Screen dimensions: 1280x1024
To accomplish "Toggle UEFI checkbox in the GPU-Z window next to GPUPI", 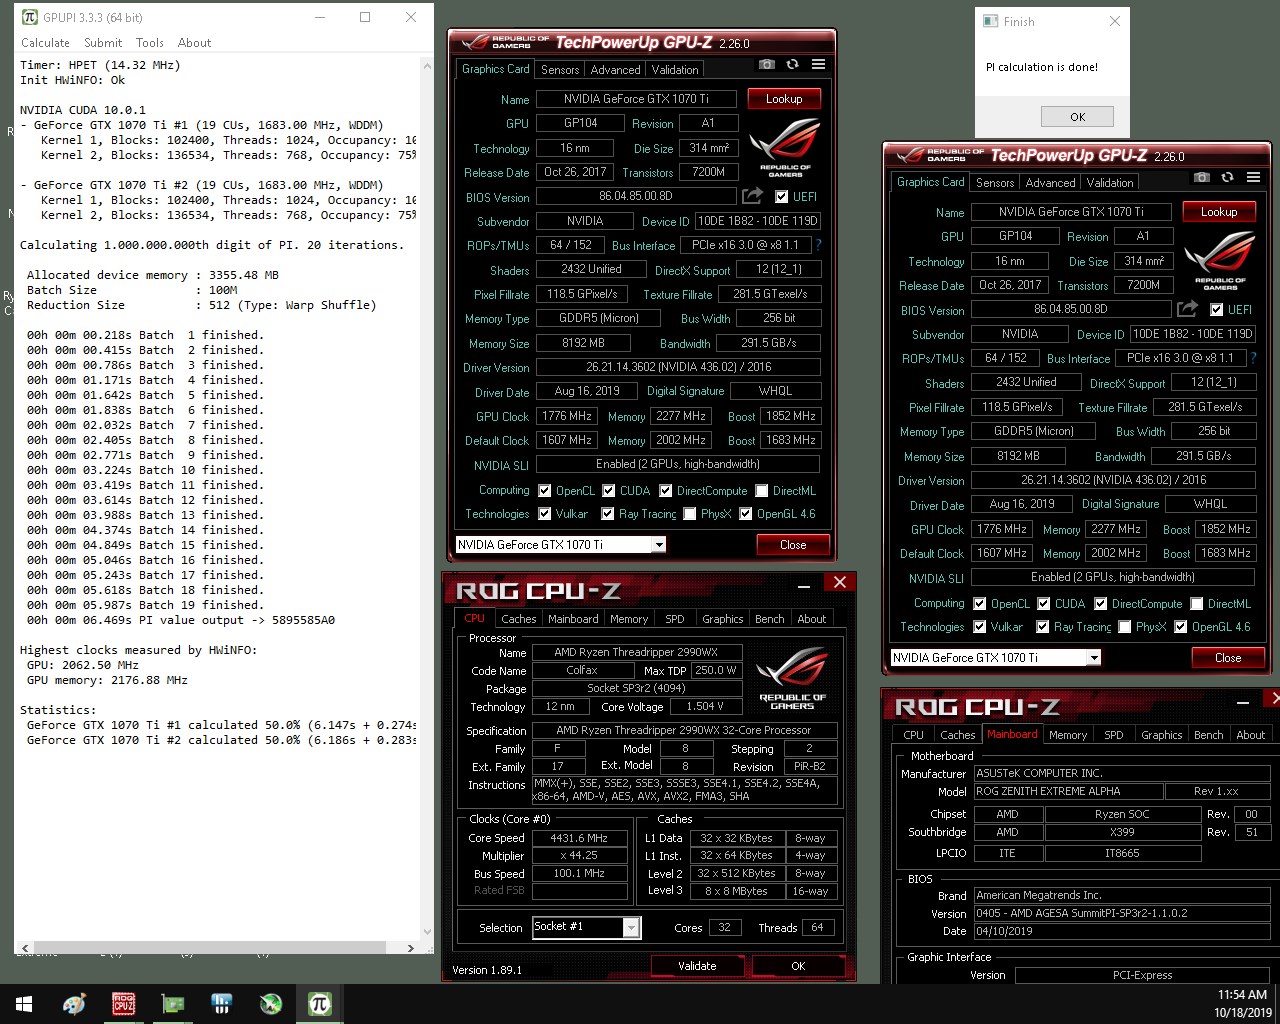I will click(781, 197).
